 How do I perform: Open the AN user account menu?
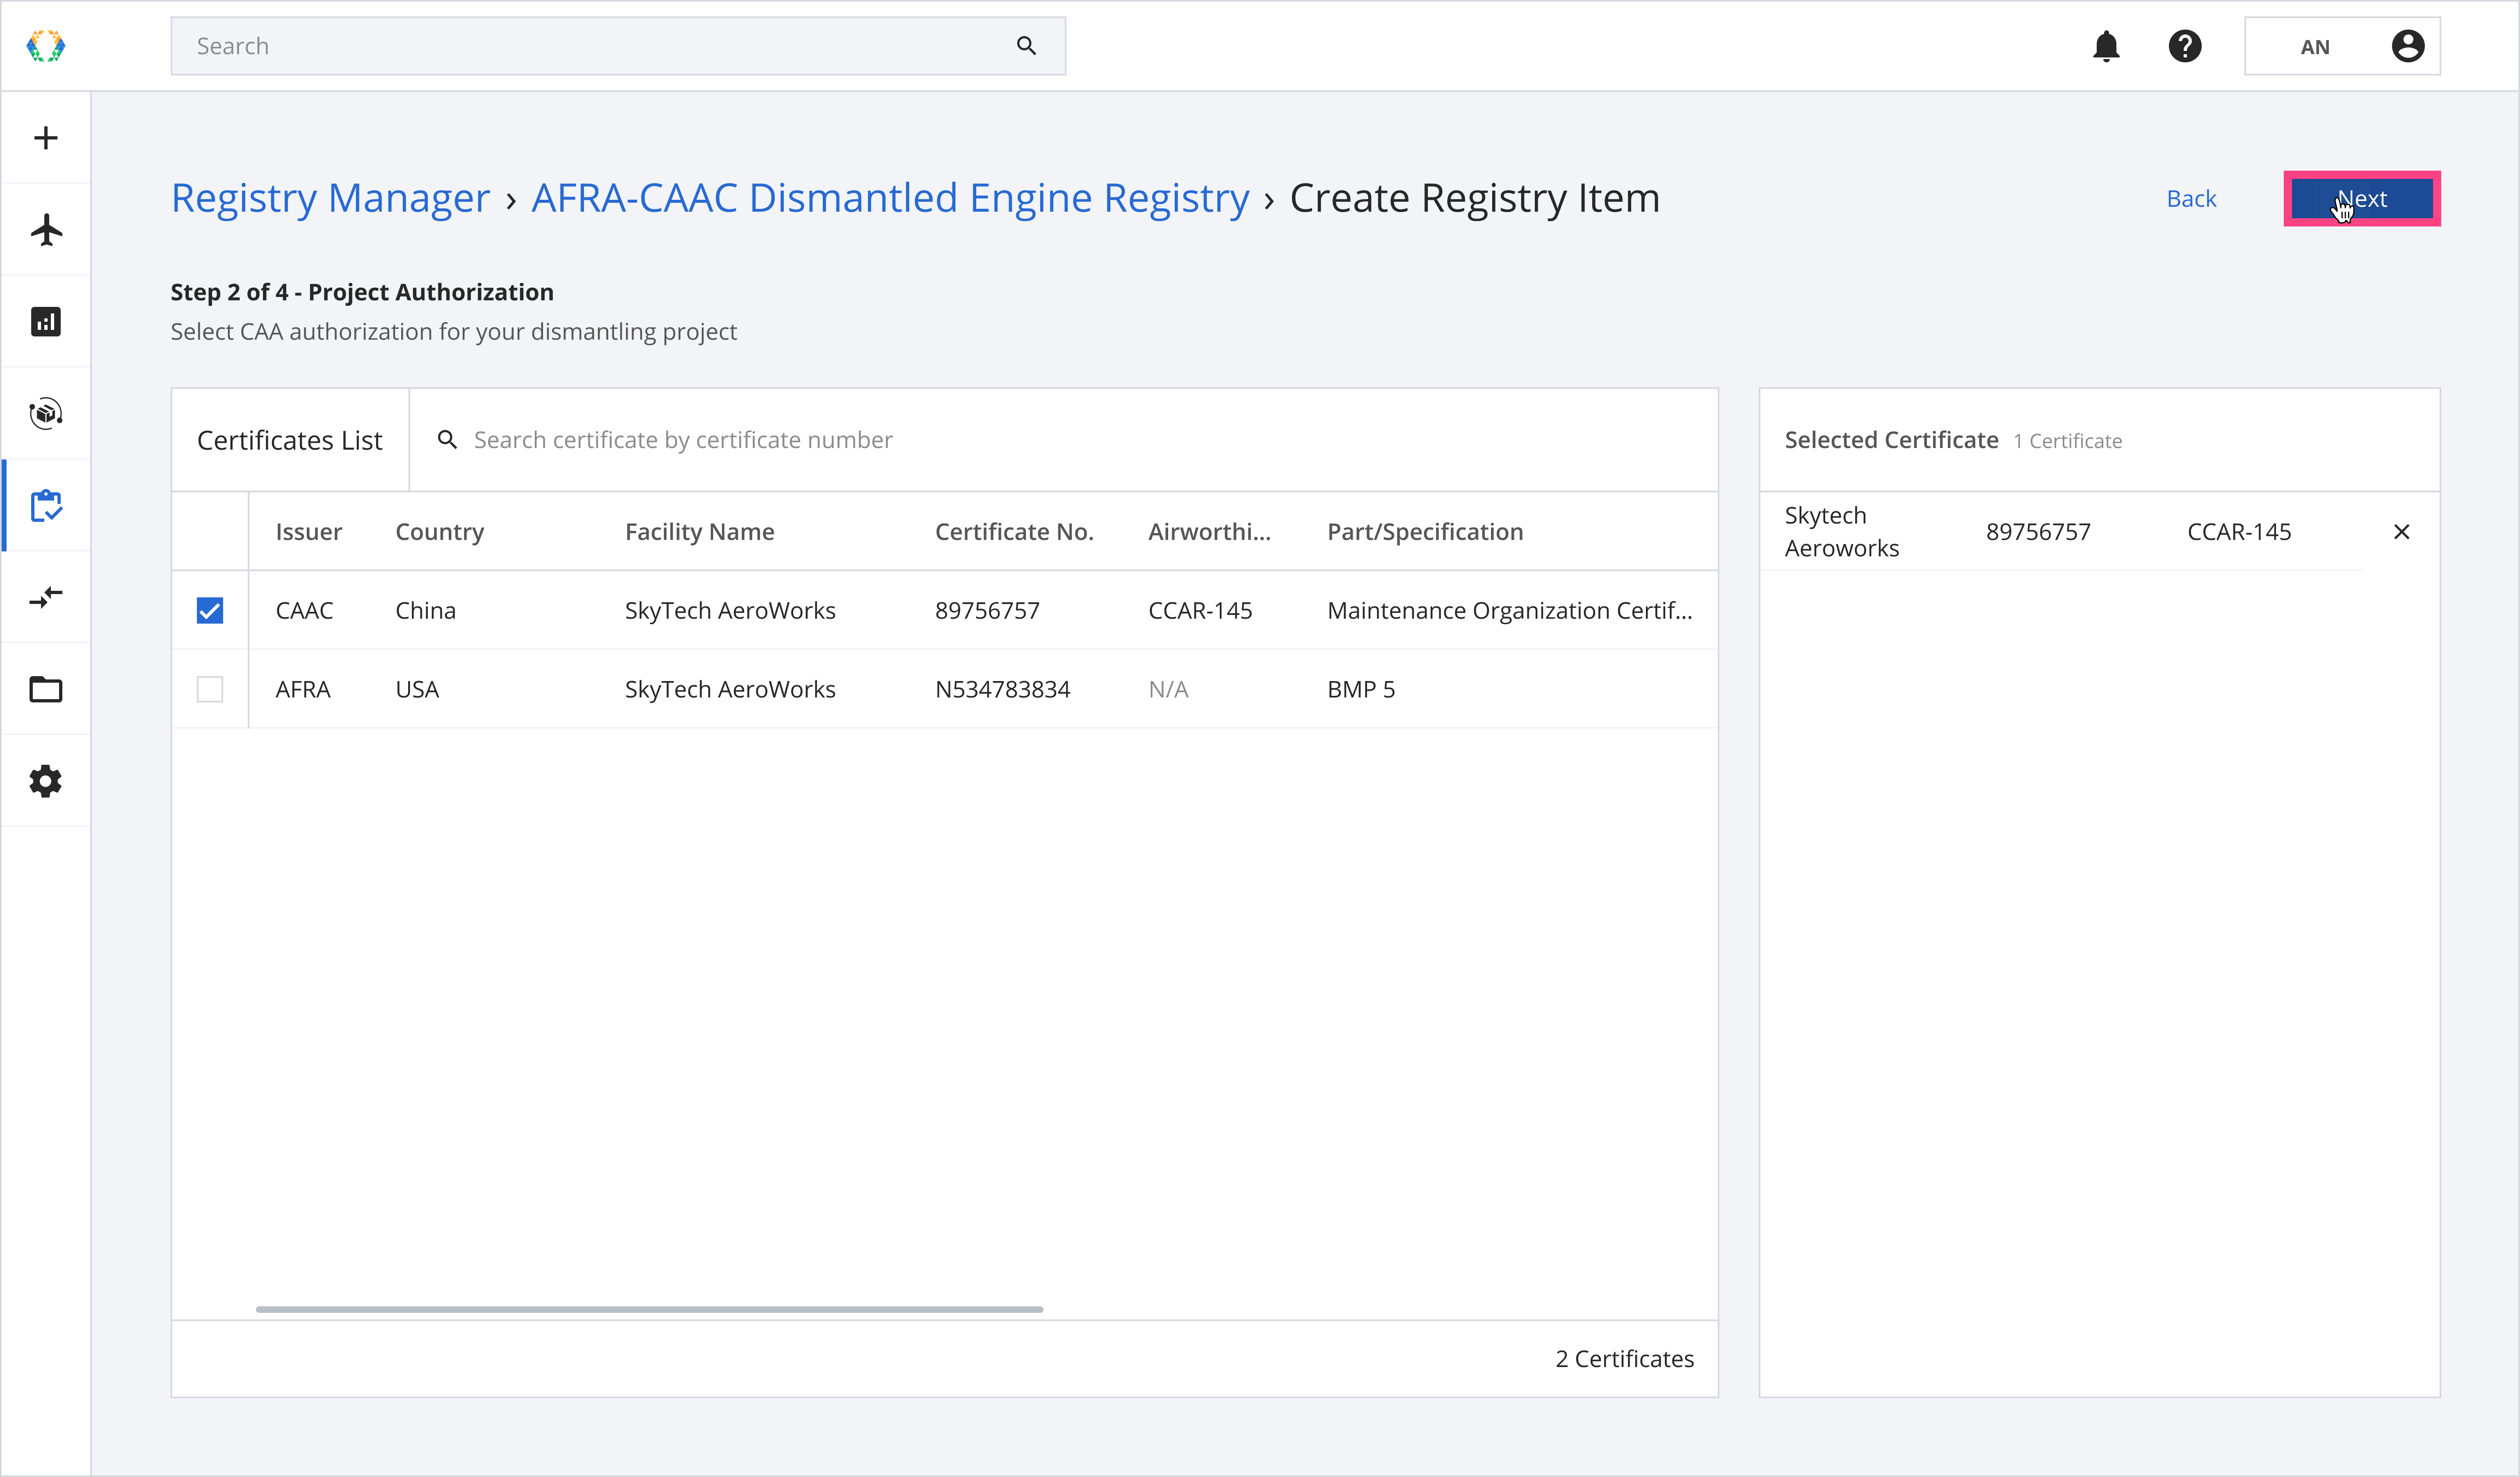pyautogui.click(x=2342, y=46)
